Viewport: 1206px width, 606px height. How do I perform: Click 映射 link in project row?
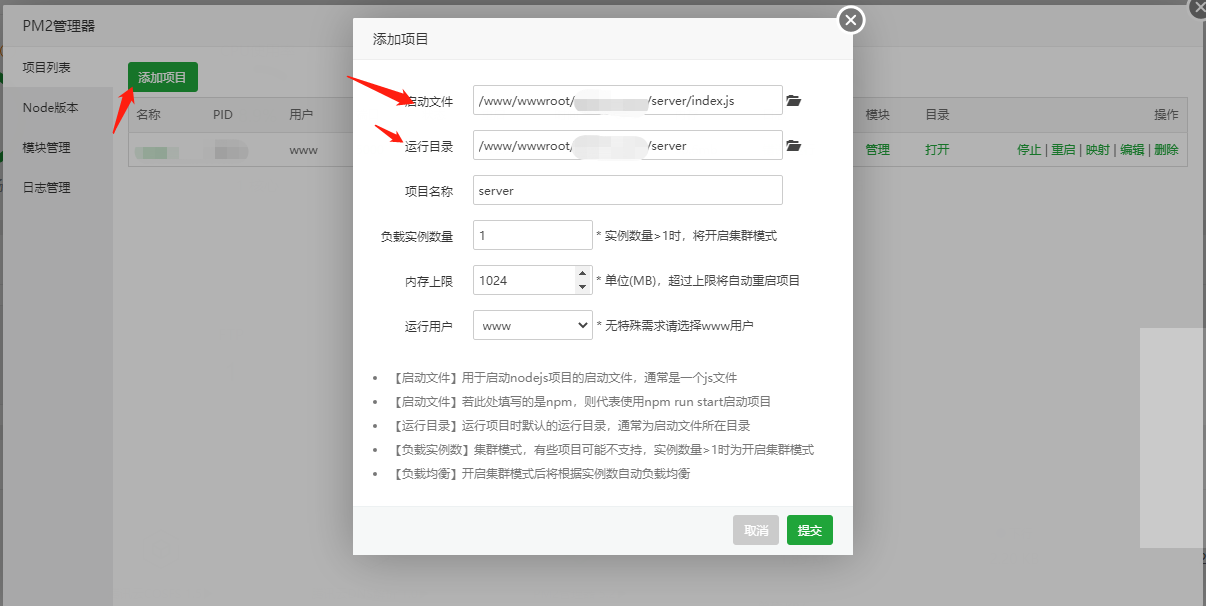1097,150
